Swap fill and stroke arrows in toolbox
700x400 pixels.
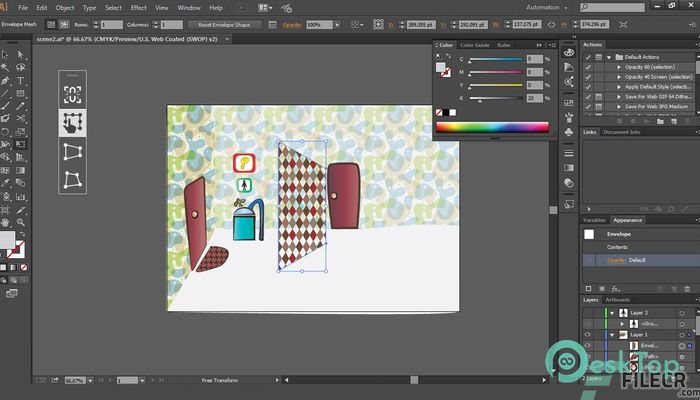click(22, 234)
